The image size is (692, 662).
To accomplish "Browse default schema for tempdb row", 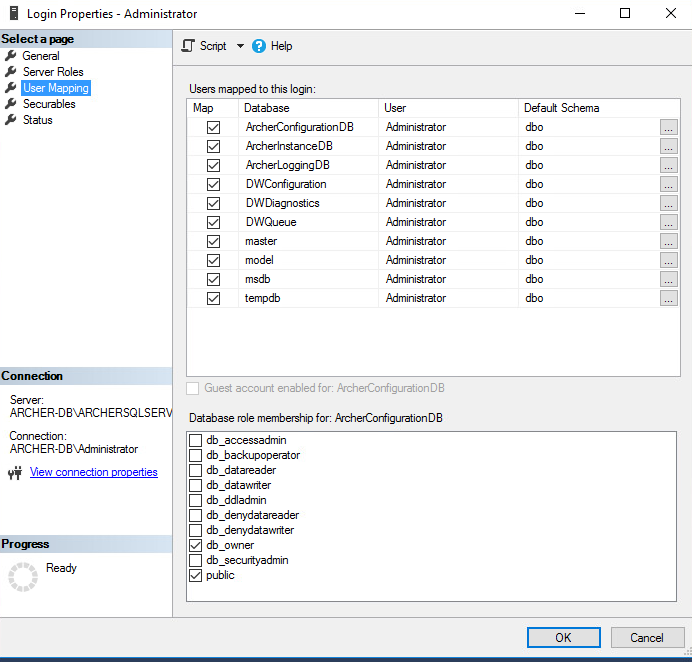I will click(x=669, y=298).
